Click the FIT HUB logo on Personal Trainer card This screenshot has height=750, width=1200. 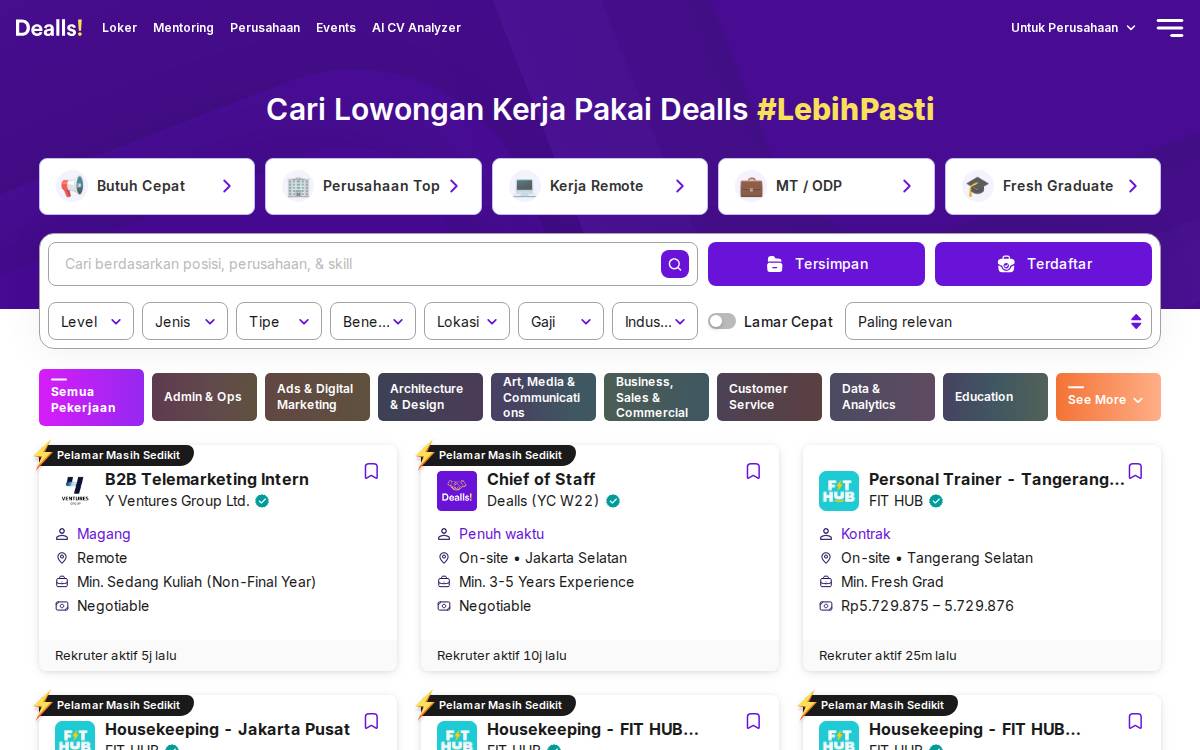(x=839, y=490)
